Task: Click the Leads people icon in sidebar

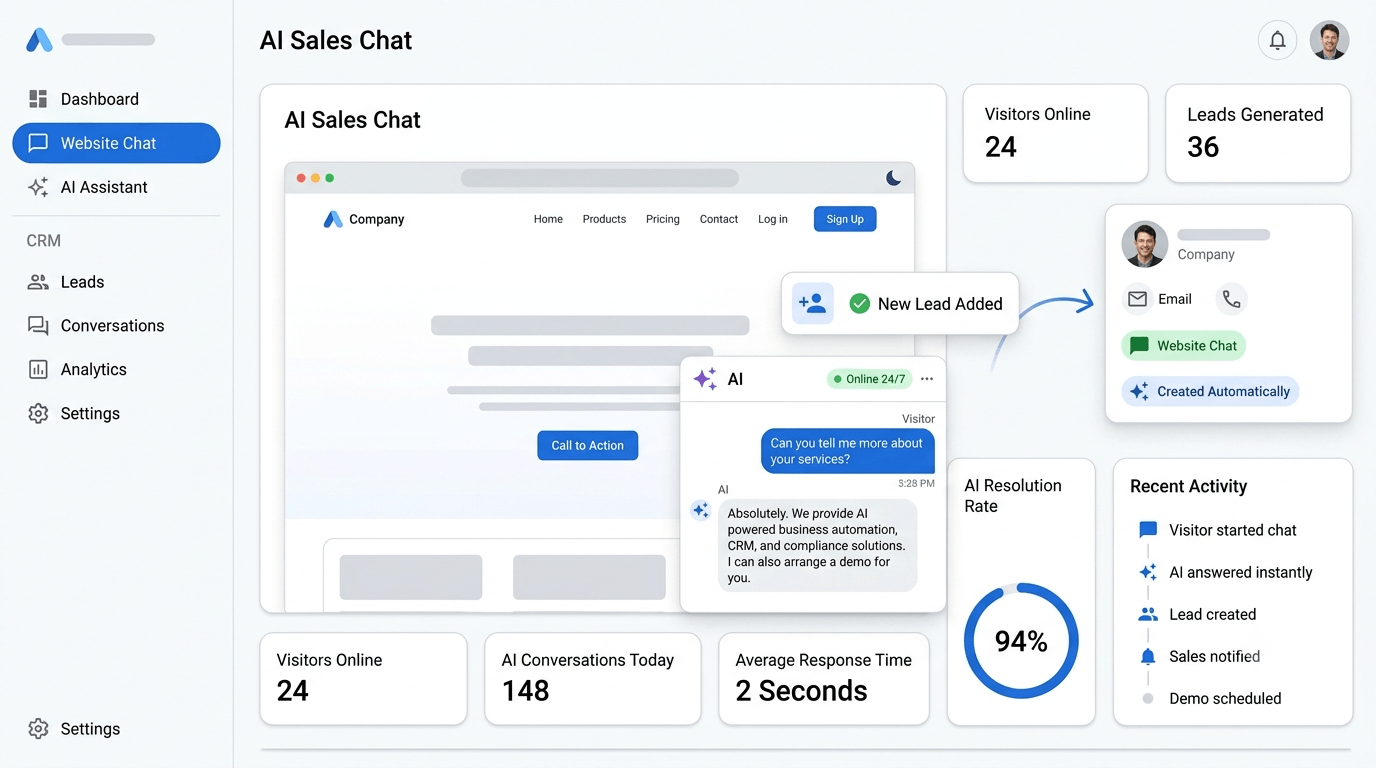Action: pyautogui.click(x=38, y=282)
